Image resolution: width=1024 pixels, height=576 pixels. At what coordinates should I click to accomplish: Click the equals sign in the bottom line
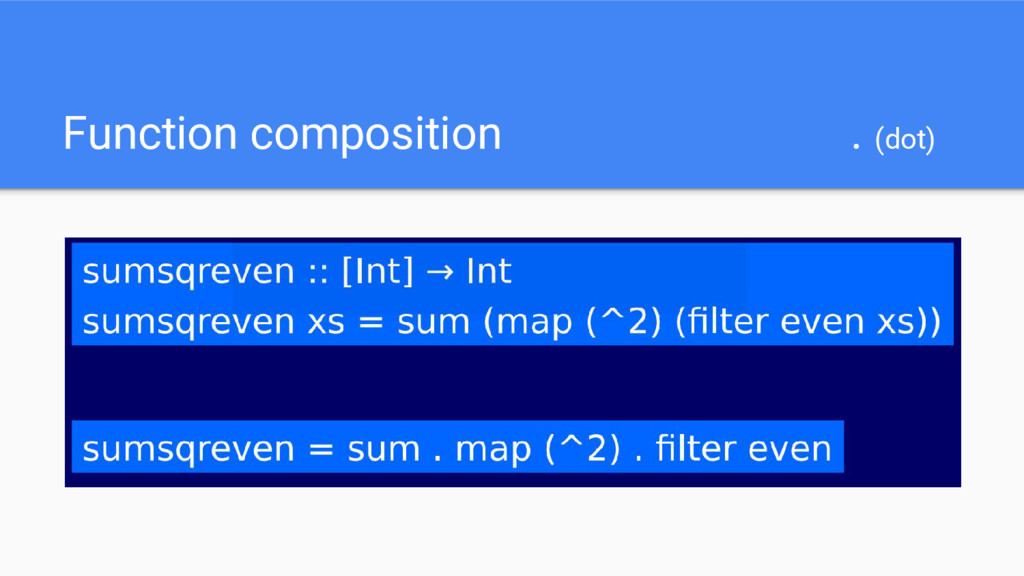pos(320,451)
